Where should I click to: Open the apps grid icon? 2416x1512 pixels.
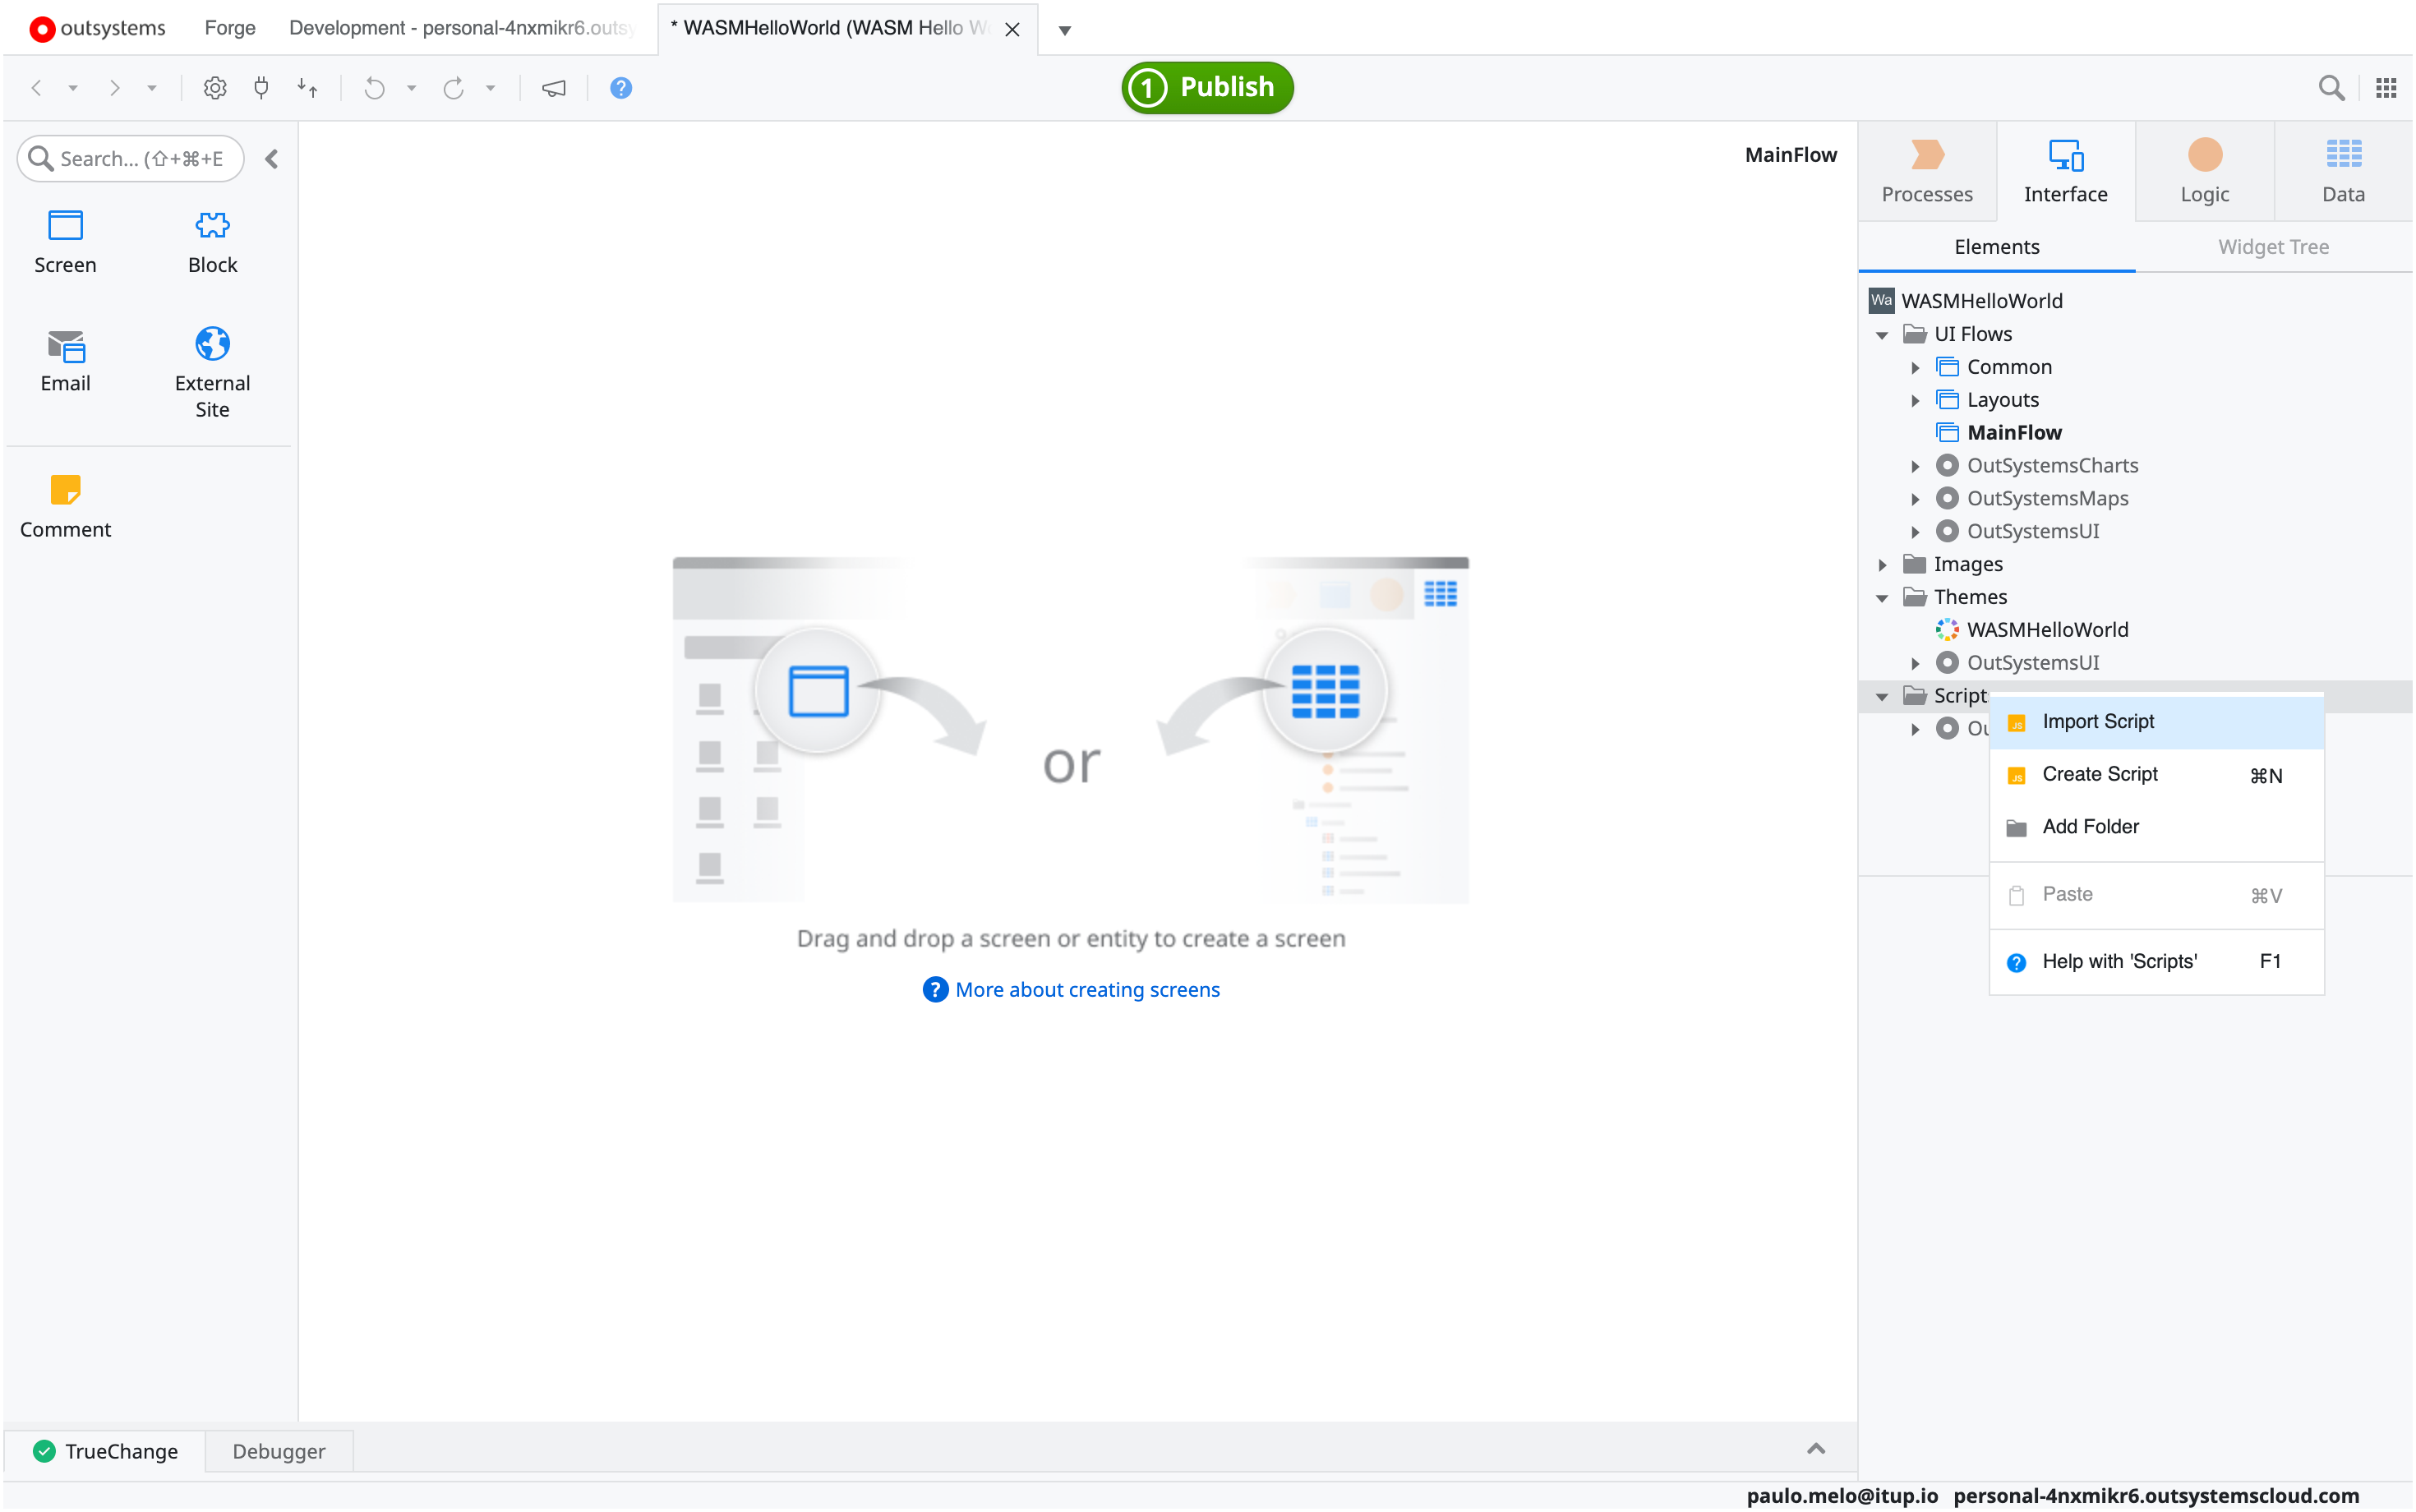(x=2386, y=88)
